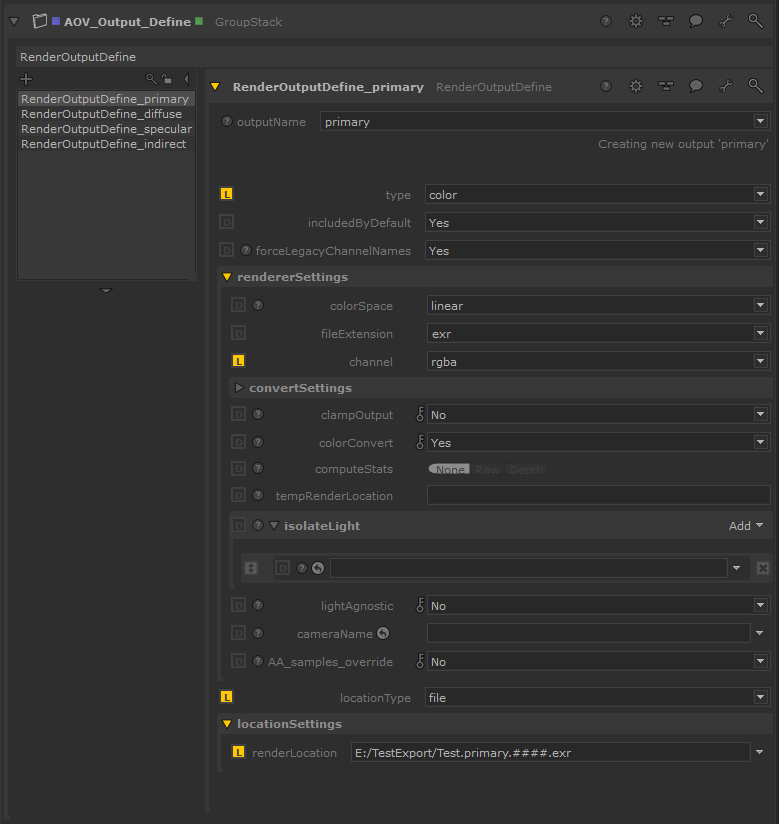Remove the isolateLight entry with the X icon
This screenshot has height=824, width=779.
[x=762, y=568]
